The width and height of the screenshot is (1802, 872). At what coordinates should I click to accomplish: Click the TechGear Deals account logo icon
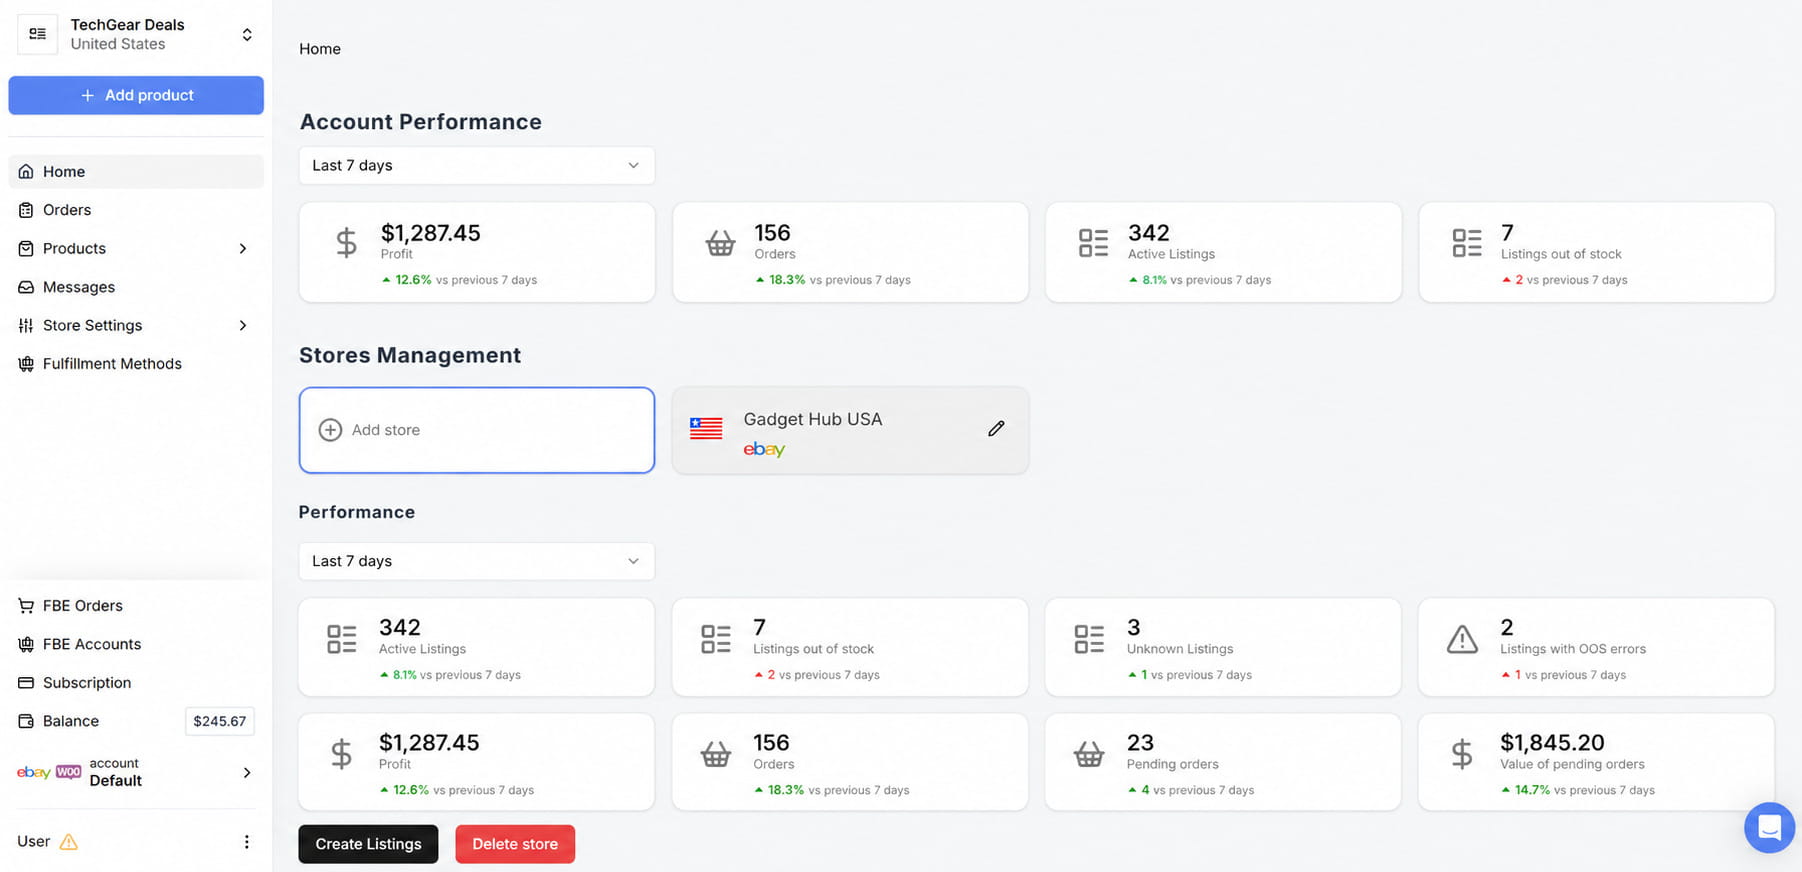[37, 34]
